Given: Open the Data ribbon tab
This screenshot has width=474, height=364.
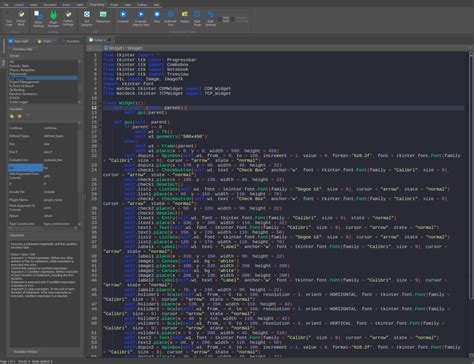Looking at the screenshot, I should (128, 5).
